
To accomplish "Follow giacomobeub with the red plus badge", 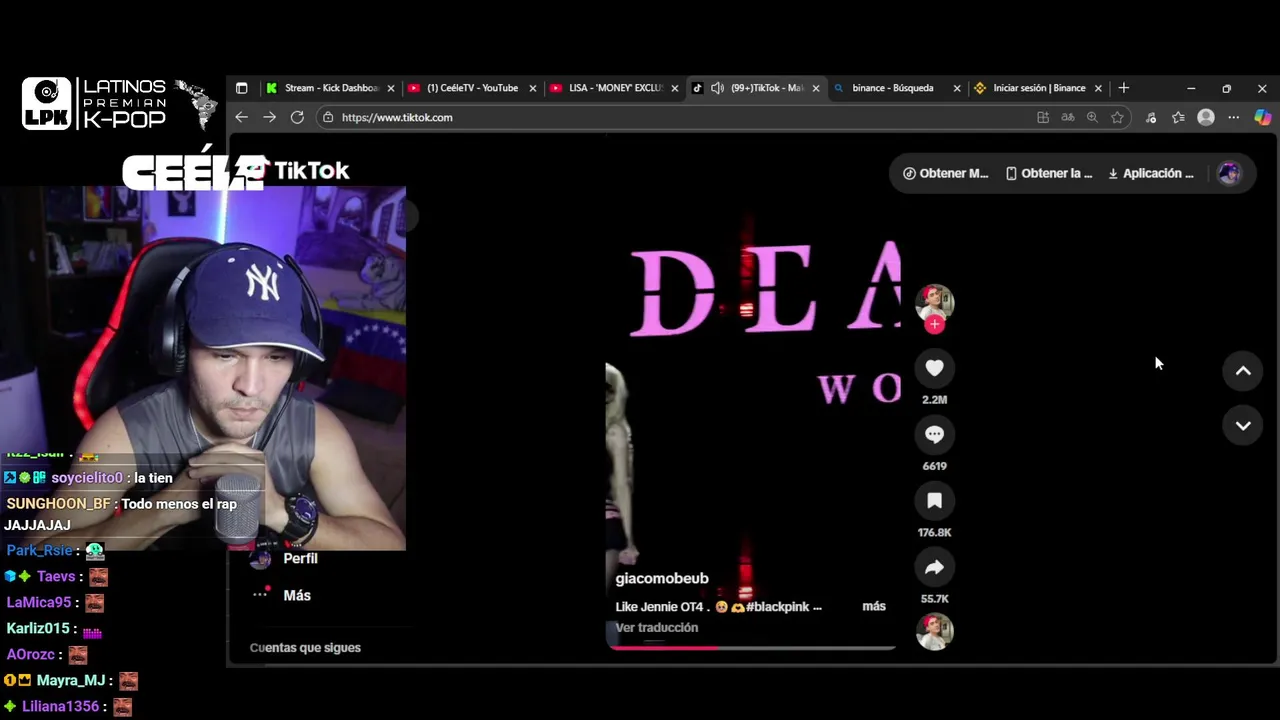I will point(934,324).
